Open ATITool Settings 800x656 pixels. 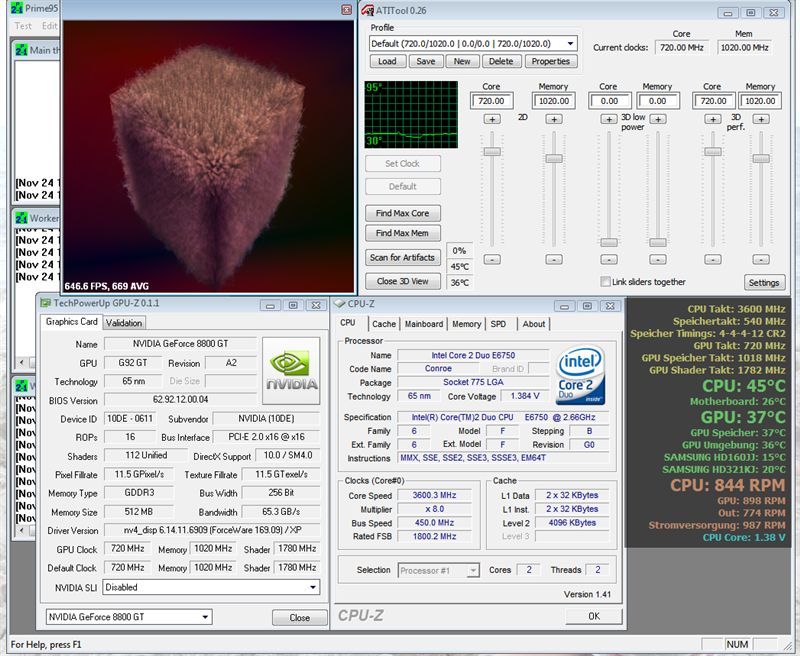point(764,283)
